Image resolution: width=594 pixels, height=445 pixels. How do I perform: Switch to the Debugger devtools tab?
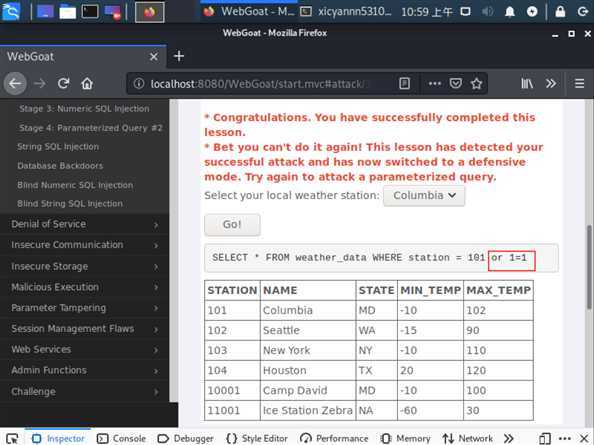click(x=185, y=439)
